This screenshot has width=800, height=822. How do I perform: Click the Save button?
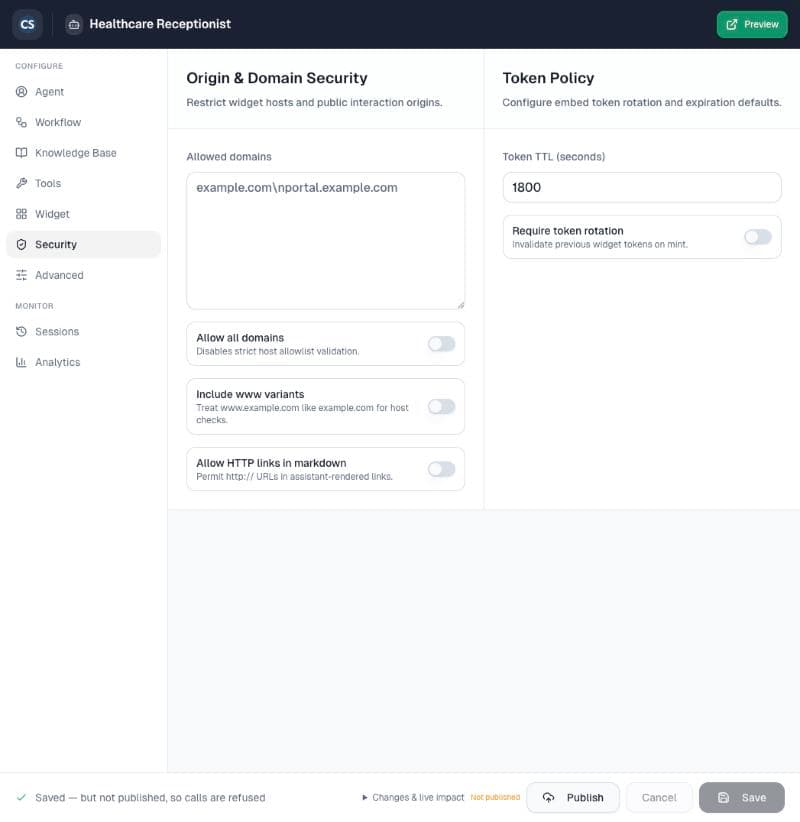(741, 797)
